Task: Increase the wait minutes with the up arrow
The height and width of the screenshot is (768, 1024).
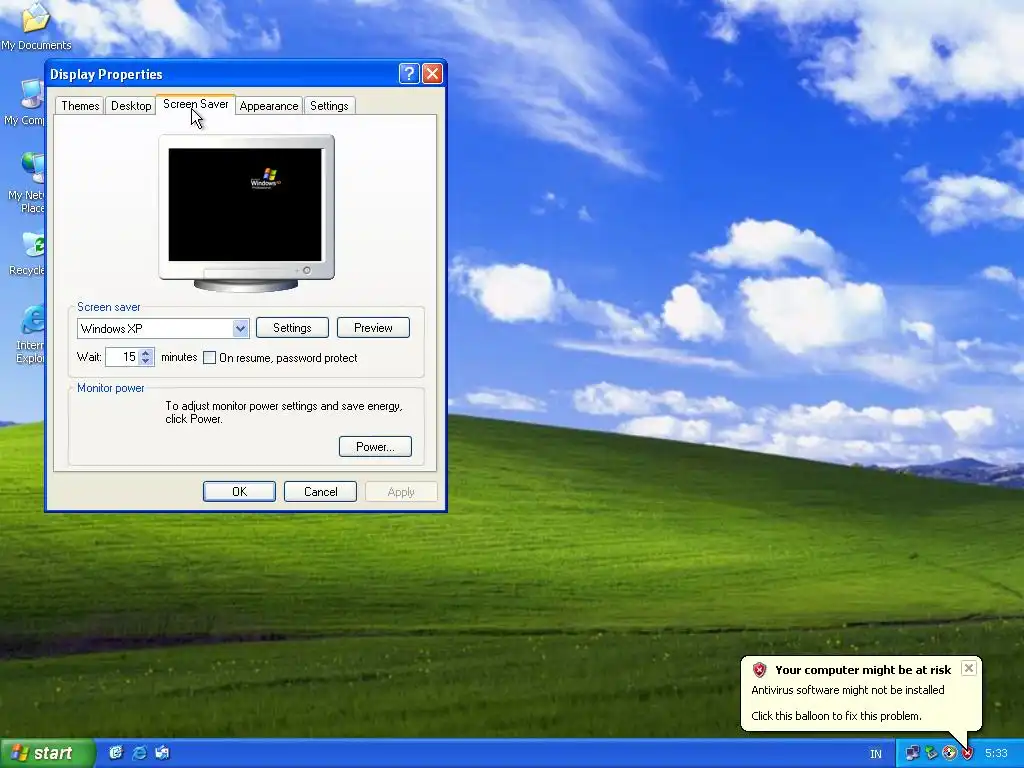Action: 146,353
